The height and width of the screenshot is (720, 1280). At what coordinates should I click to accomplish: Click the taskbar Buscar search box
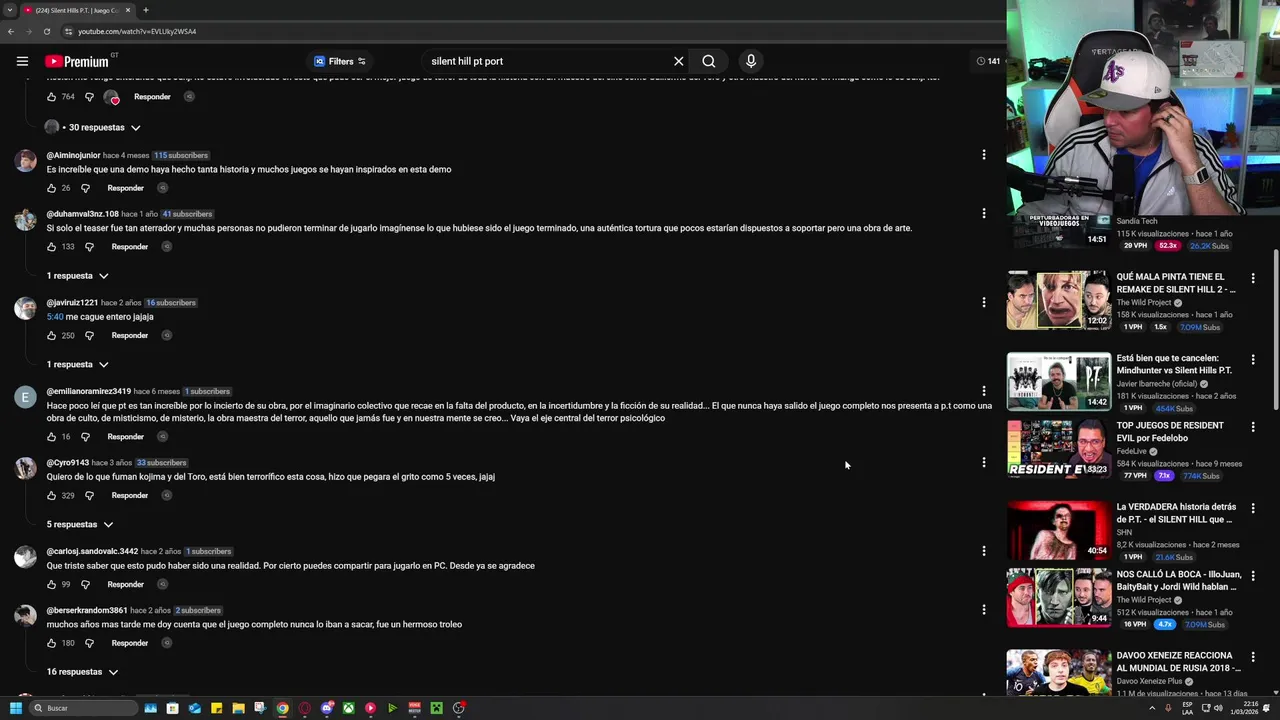pyautogui.click(x=84, y=708)
